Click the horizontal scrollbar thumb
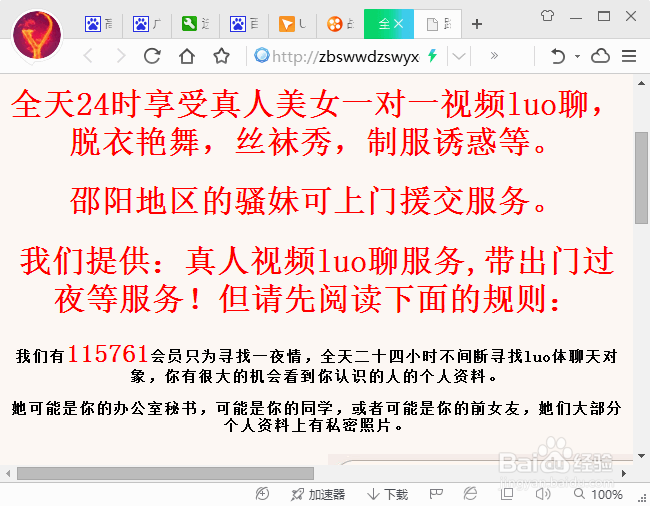This screenshot has height=506, width=650. tap(165, 473)
